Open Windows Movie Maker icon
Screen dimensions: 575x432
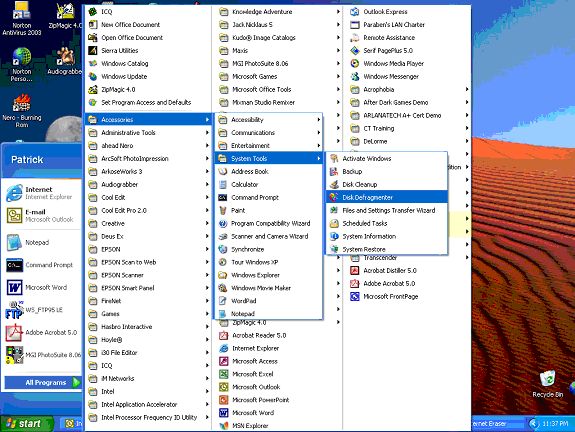click(223, 288)
